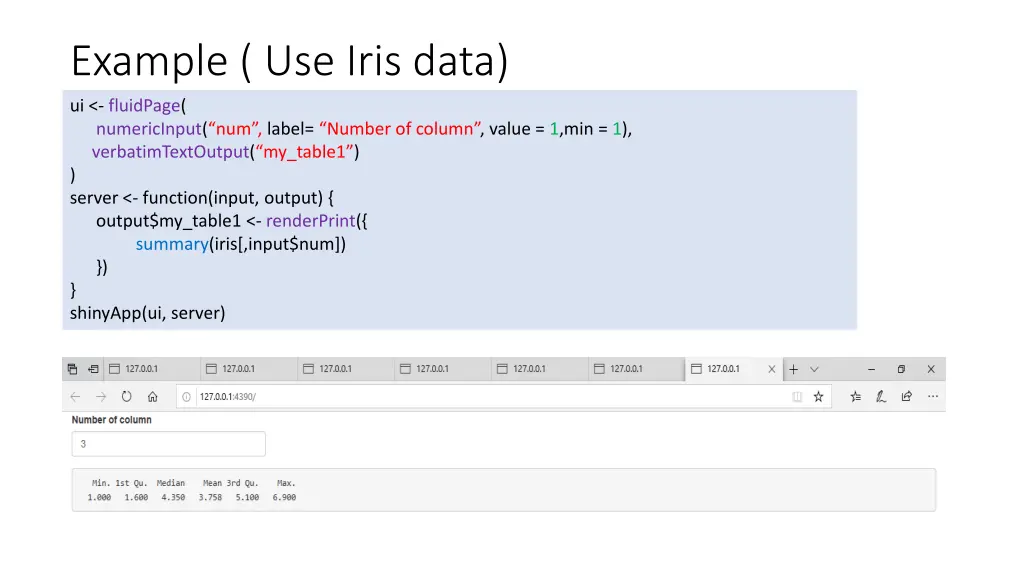Open the favorites hub icon

pos(856,396)
